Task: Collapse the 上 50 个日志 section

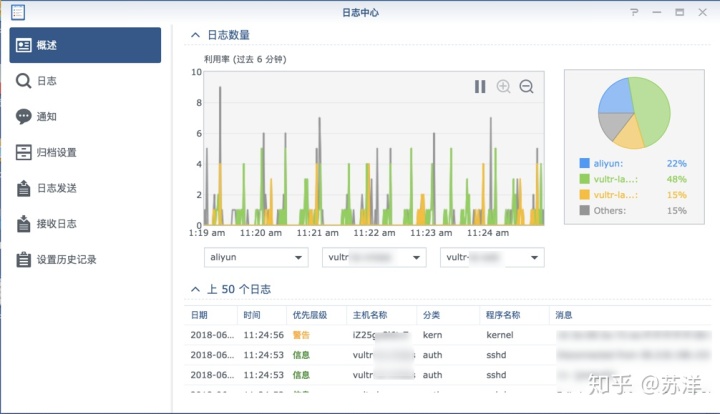Action: click(x=194, y=289)
